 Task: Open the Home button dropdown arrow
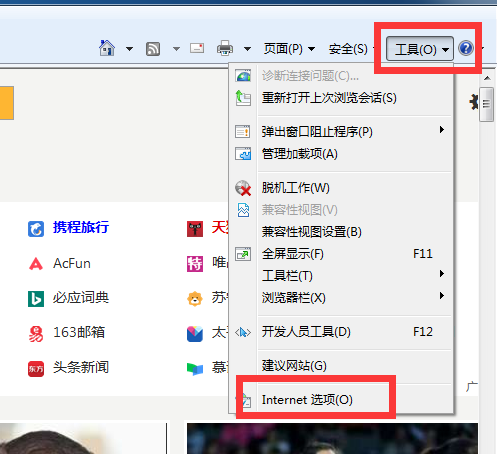coord(129,49)
